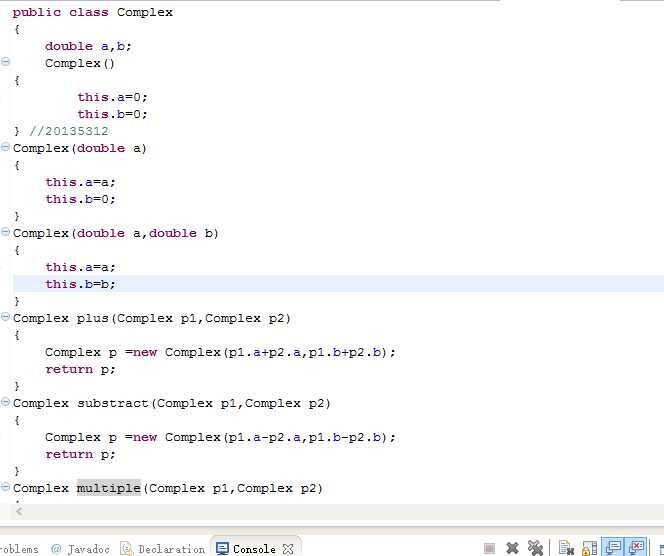The height and width of the screenshot is (556, 664).
Task: Click the Console tab monitor icon
Action: (x=222, y=549)
